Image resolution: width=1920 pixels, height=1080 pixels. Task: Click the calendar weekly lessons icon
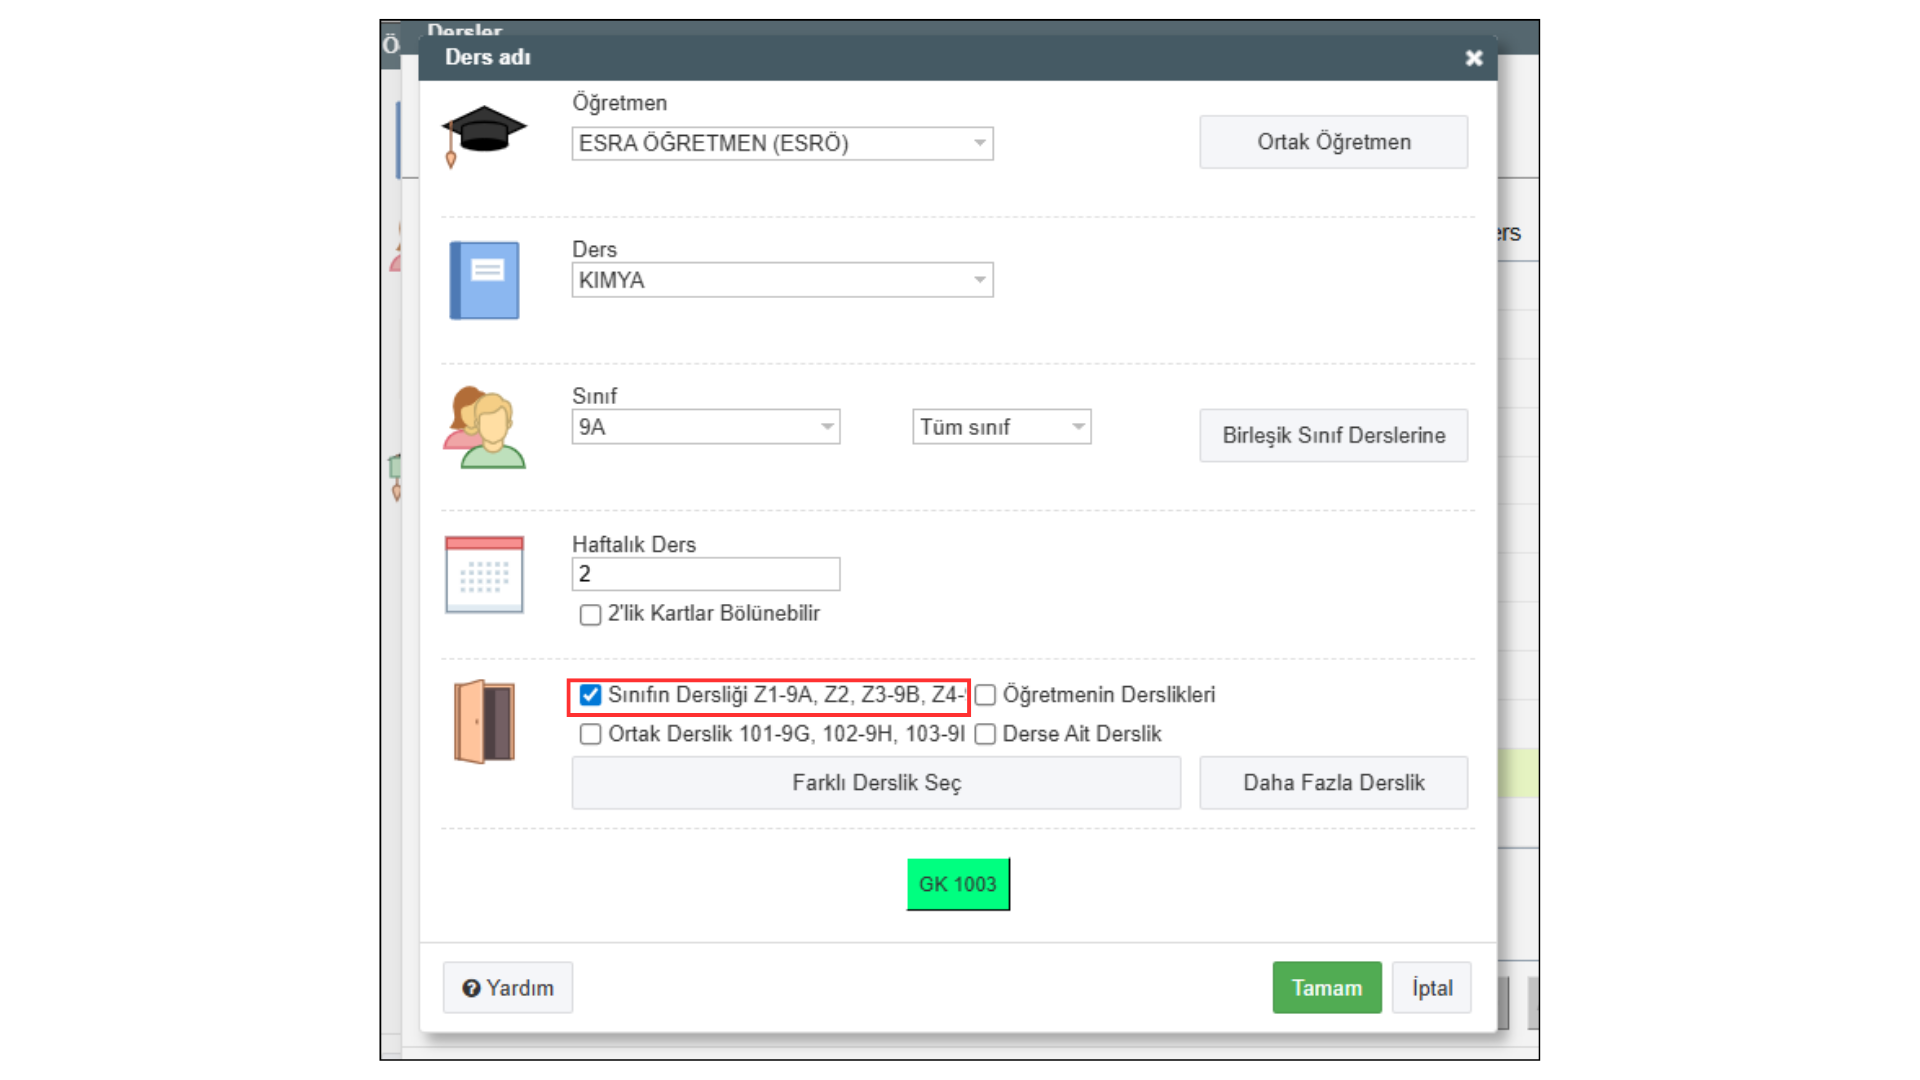tap(484, 574)
